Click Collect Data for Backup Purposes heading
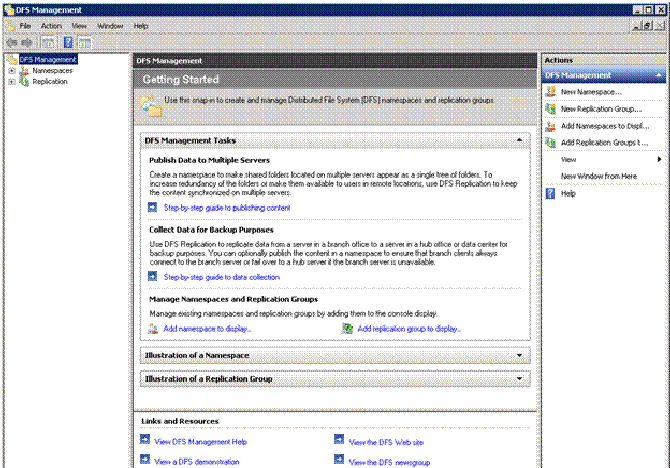This screenshot has width=670, height=468. point(211,230)
